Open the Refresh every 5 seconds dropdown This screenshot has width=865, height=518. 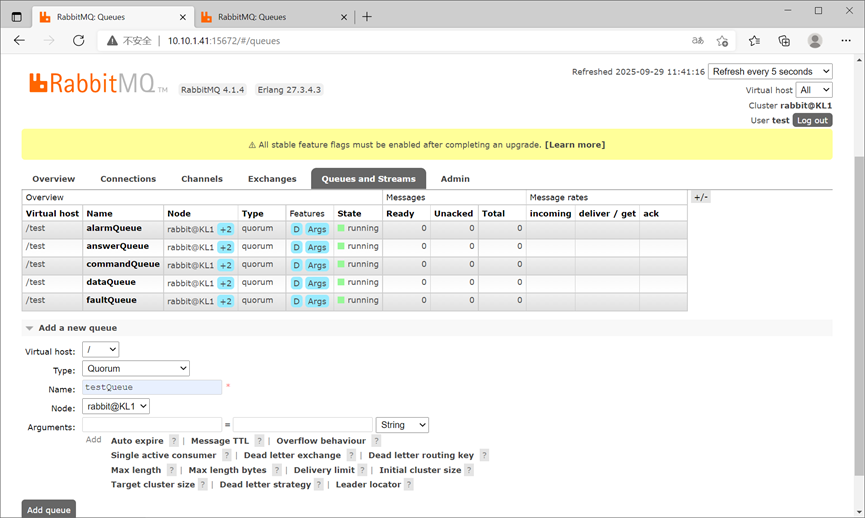pyautogui.click(x=770, y=71)
